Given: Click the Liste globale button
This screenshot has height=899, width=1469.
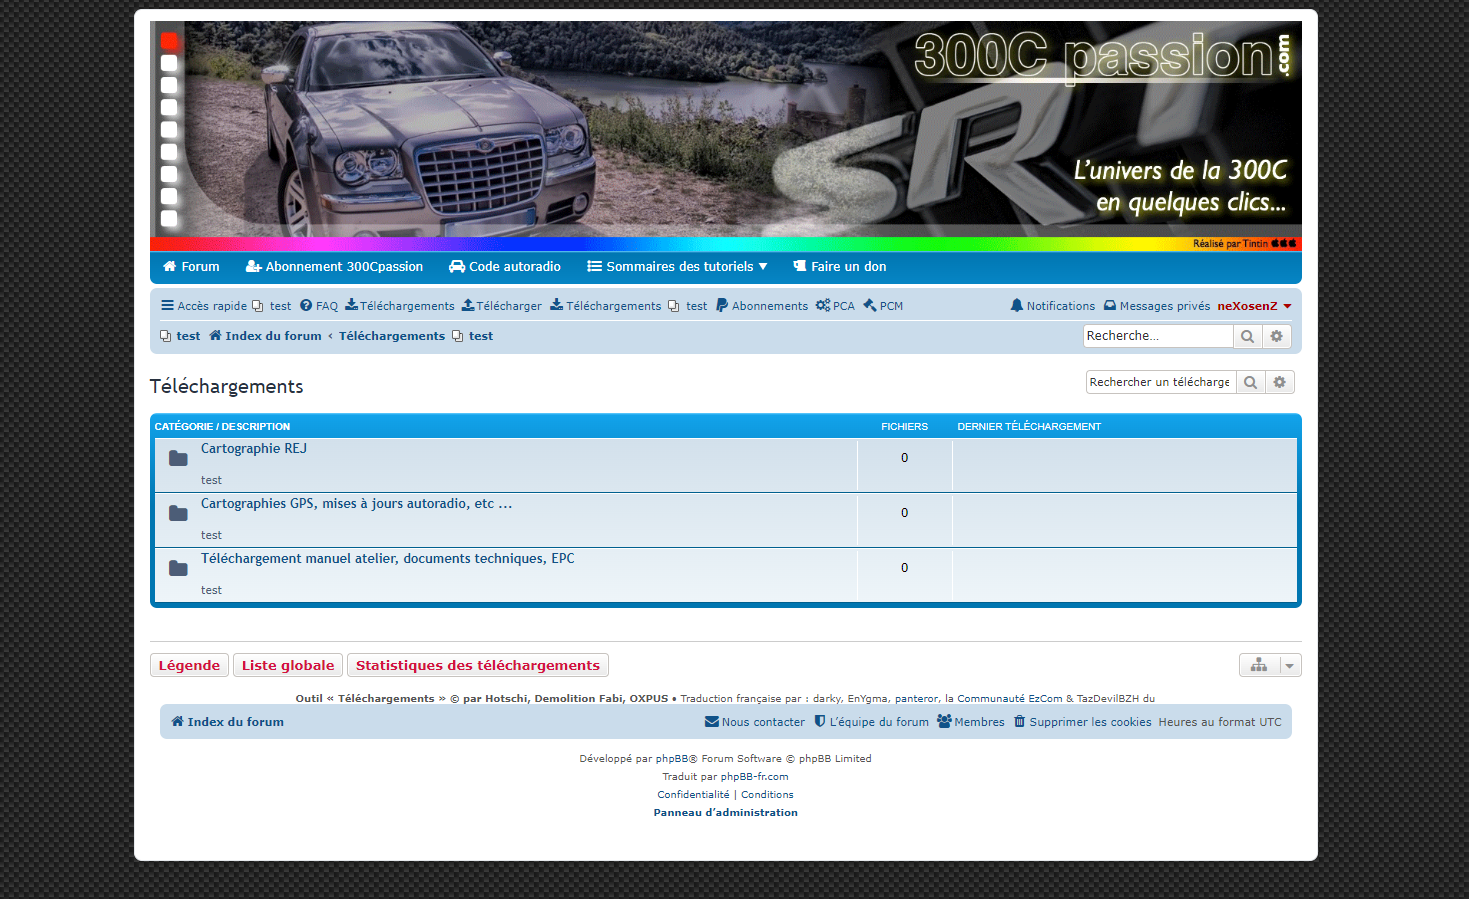Looking at the screenshot, I should coord(288,665).
